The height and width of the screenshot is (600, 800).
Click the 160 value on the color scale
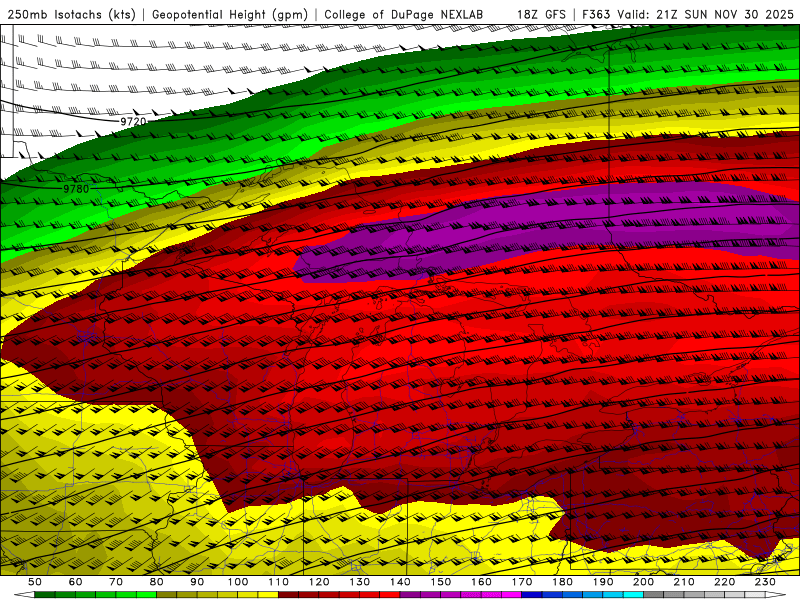[481, 582]
